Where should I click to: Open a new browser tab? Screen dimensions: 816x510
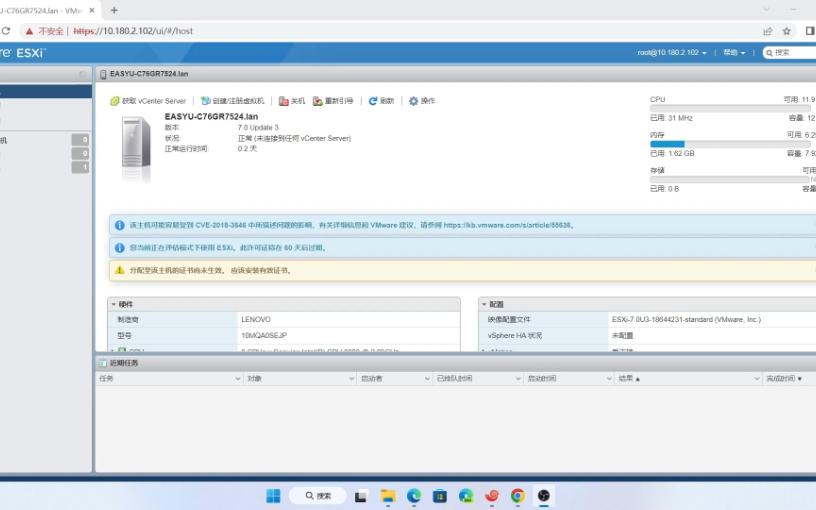coord(114,10)
